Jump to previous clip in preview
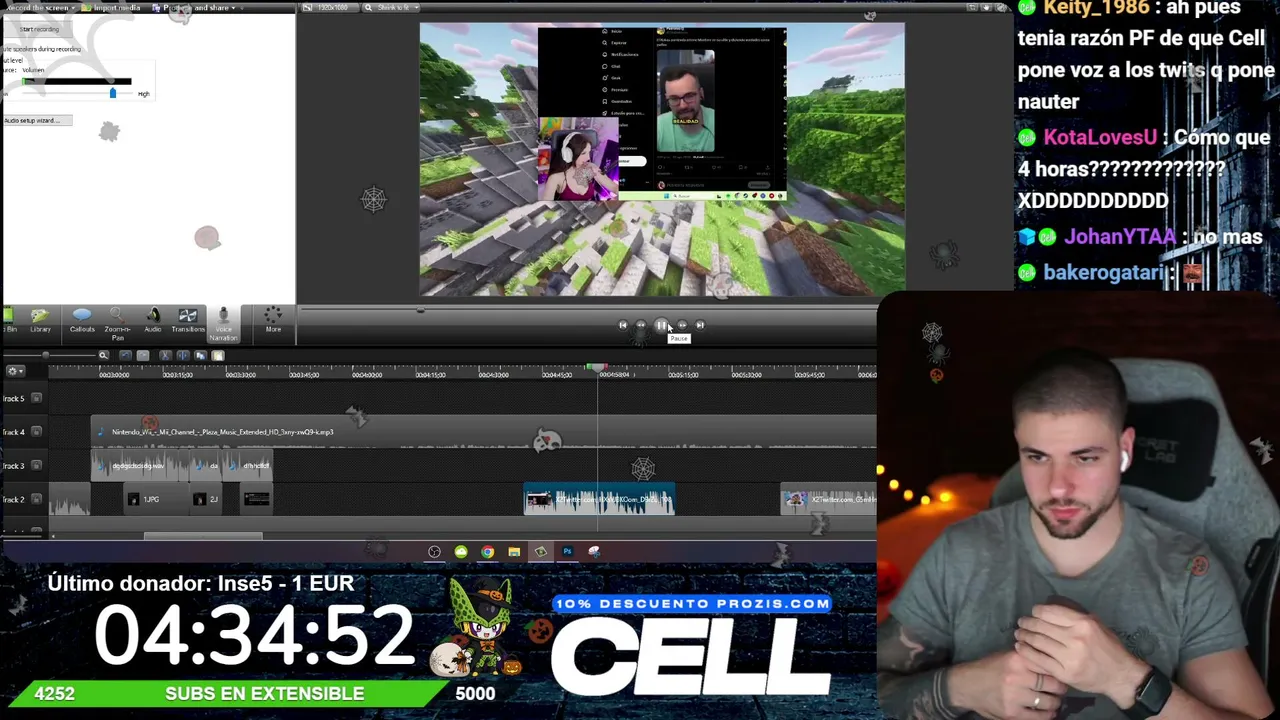 (623, 325)
